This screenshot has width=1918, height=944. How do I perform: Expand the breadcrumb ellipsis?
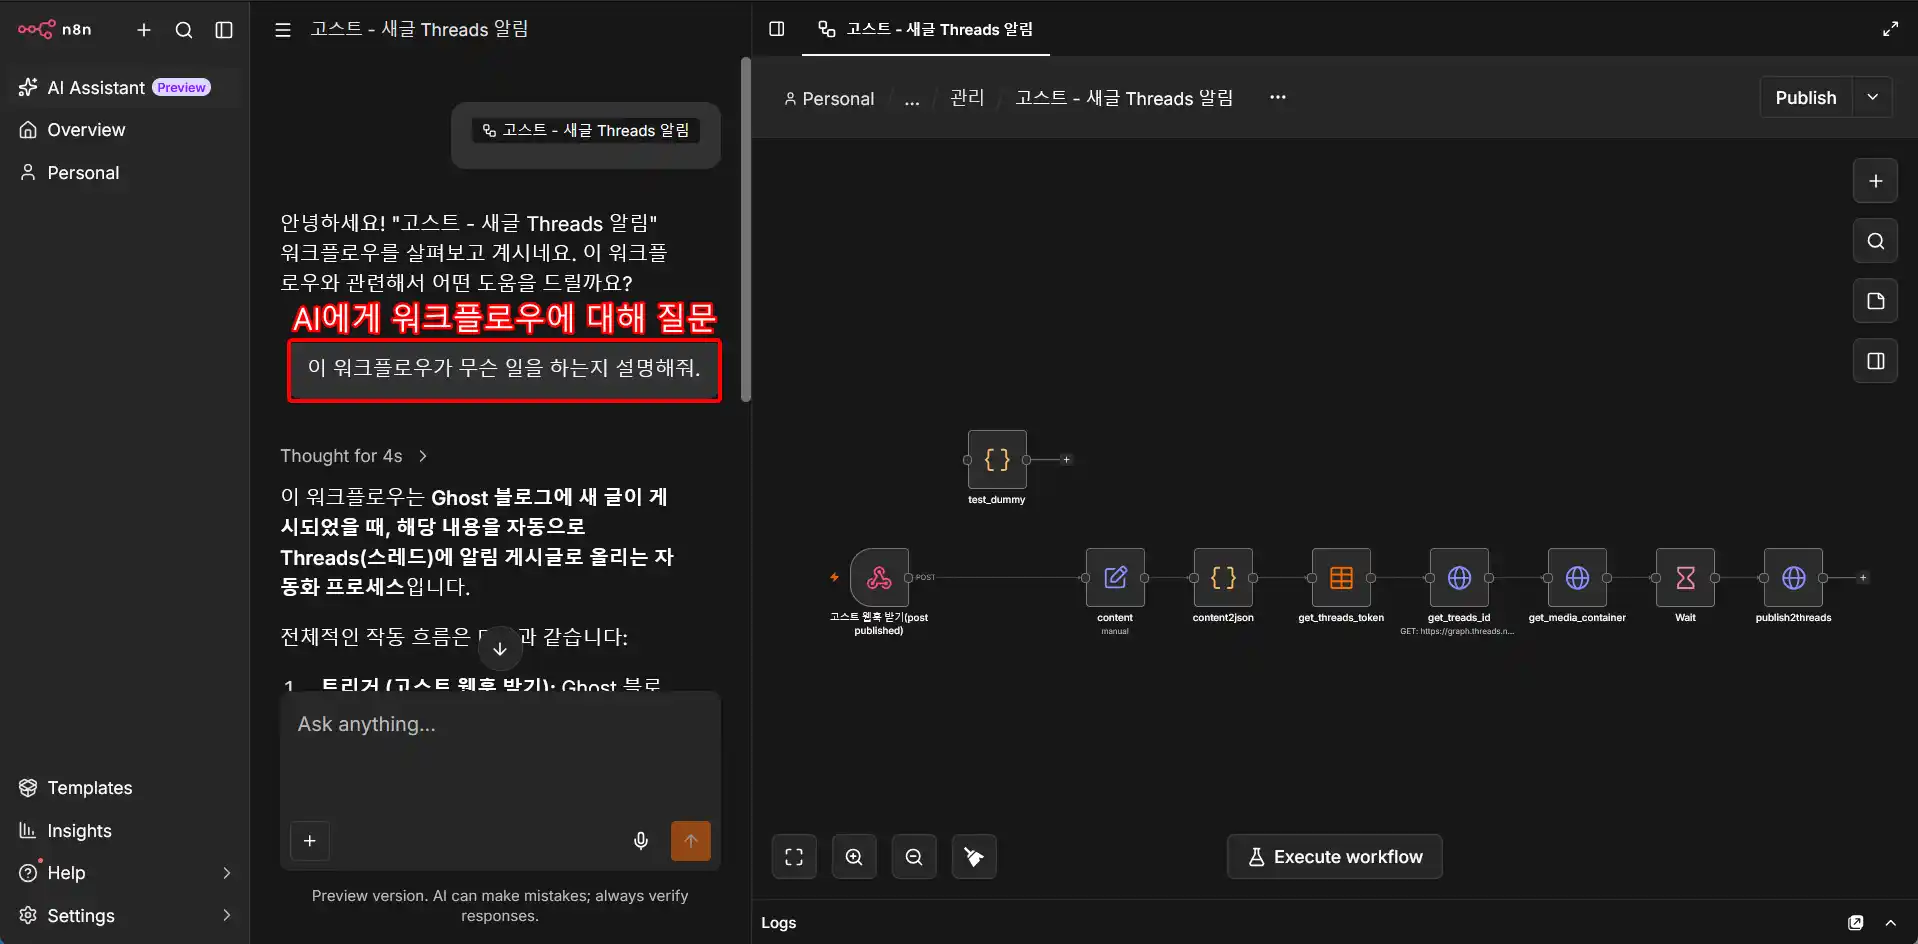pos(912,98)
